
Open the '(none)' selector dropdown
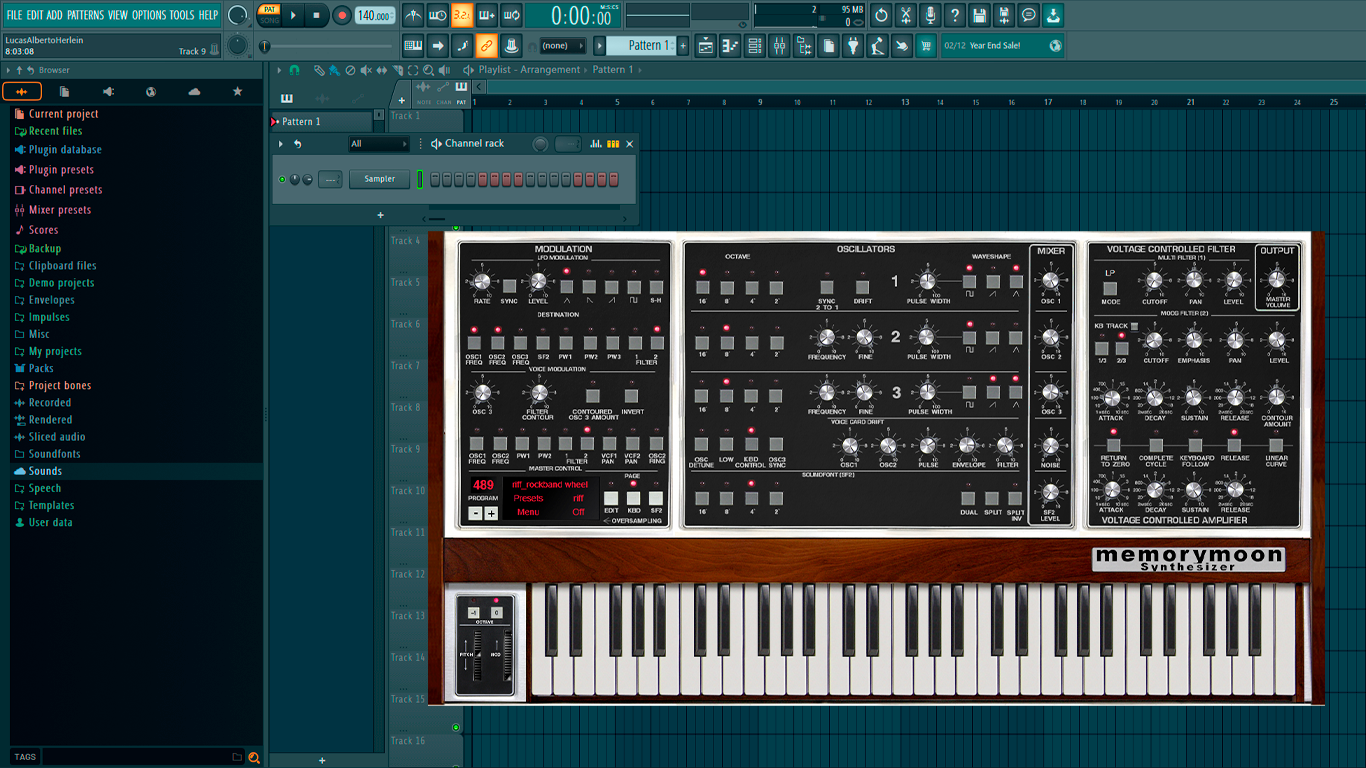[x=563, y=45]
